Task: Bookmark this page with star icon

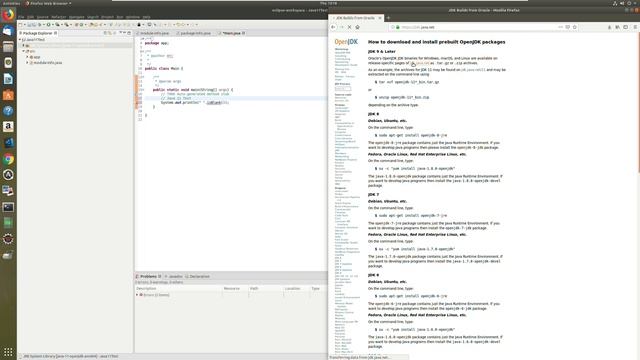Action: [x=575, y=27]
